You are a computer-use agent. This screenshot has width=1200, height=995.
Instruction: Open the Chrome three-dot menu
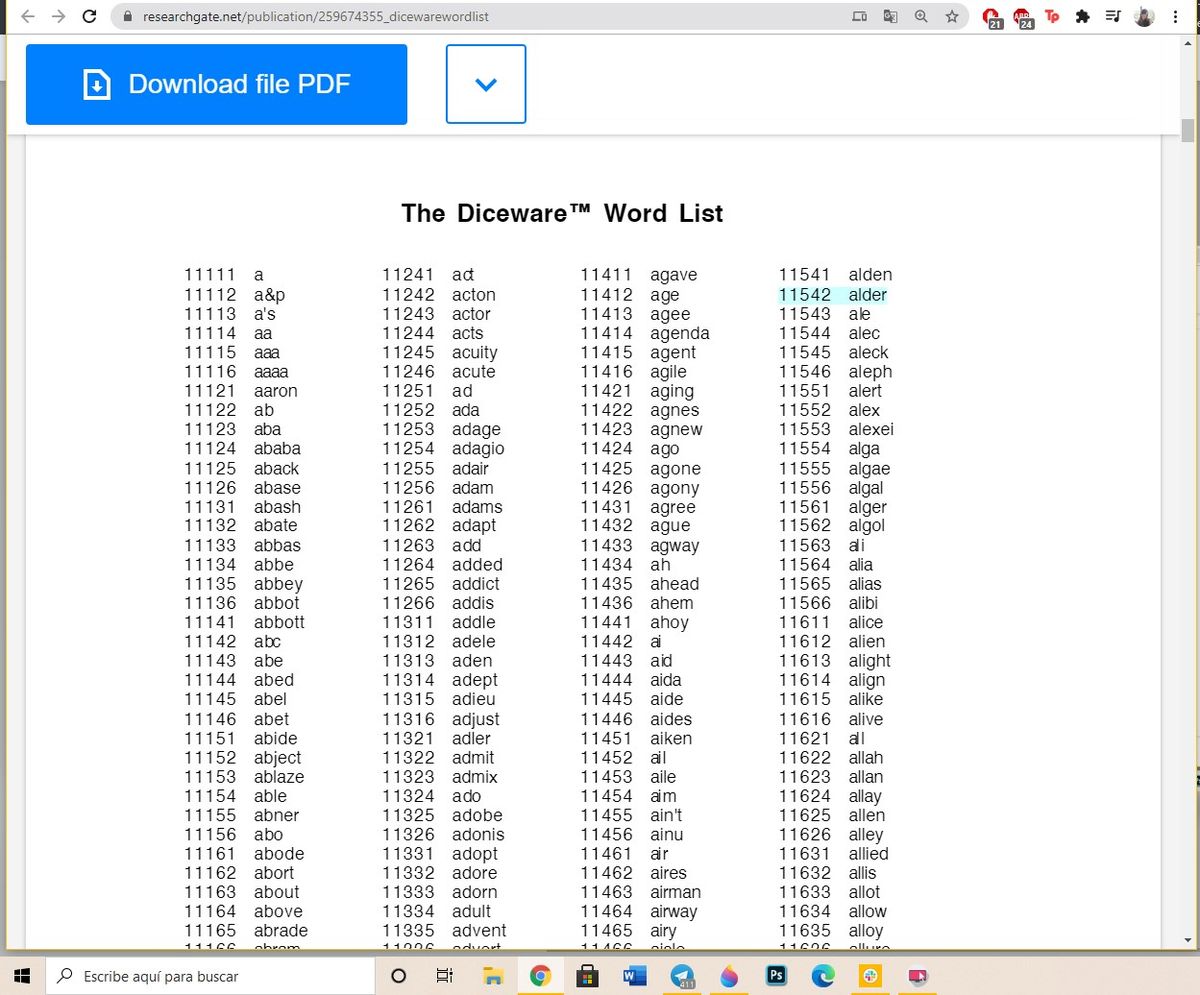pos(1175,17)
